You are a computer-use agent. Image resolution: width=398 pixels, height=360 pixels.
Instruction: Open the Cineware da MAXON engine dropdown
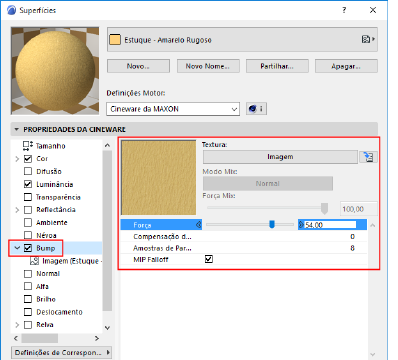coord(173,109)
